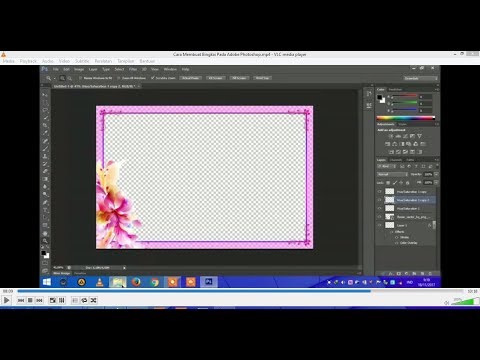The height and width of the screenshot is (360, 480).
Task: Open the layer fx styles button
Action: pos(391,273)
